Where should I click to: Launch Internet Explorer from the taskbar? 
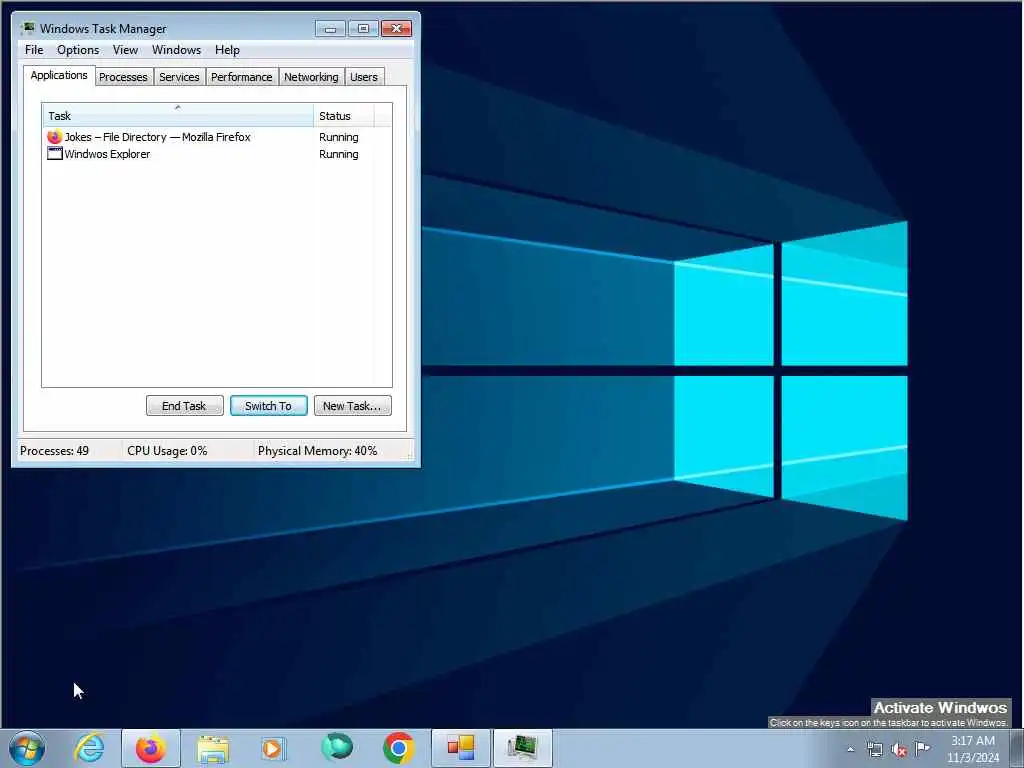point(89,748)
